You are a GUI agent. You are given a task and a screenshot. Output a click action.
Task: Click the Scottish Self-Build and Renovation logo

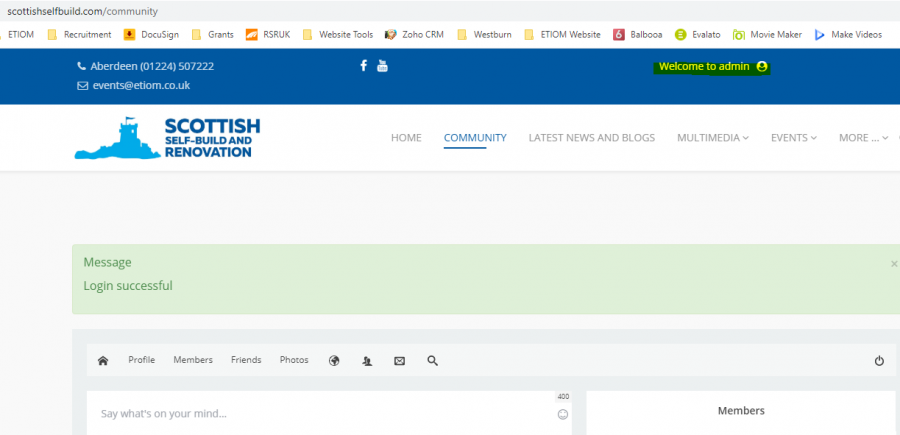(x=167, y=138)
